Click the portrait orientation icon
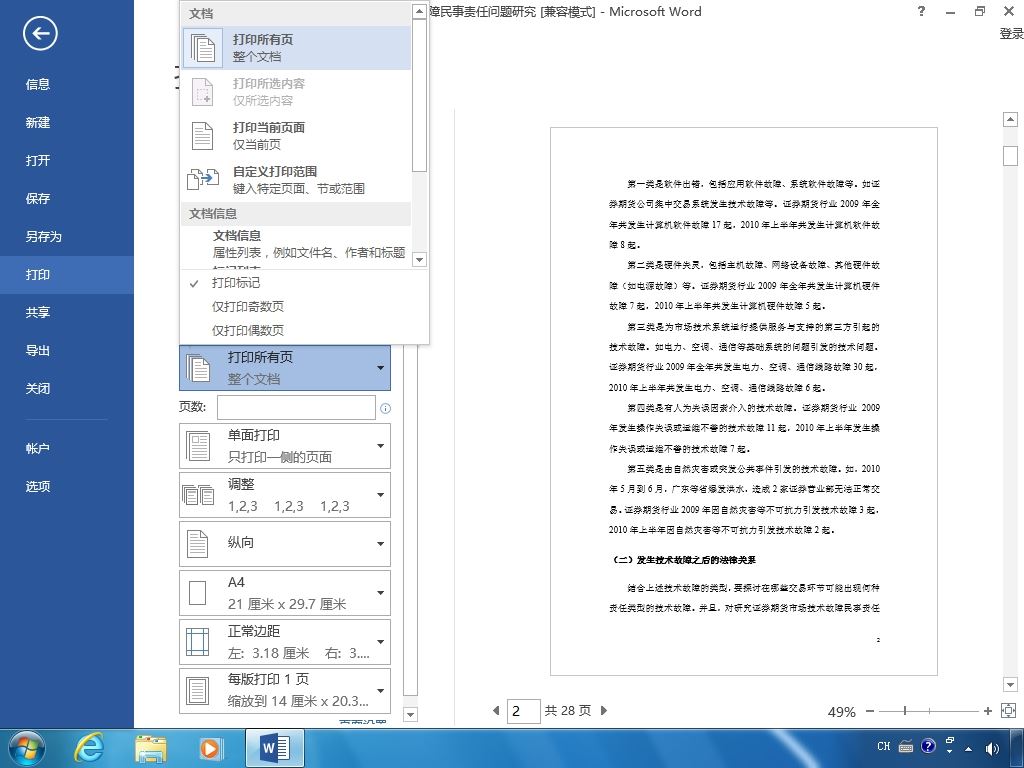 tap(197, 543)
